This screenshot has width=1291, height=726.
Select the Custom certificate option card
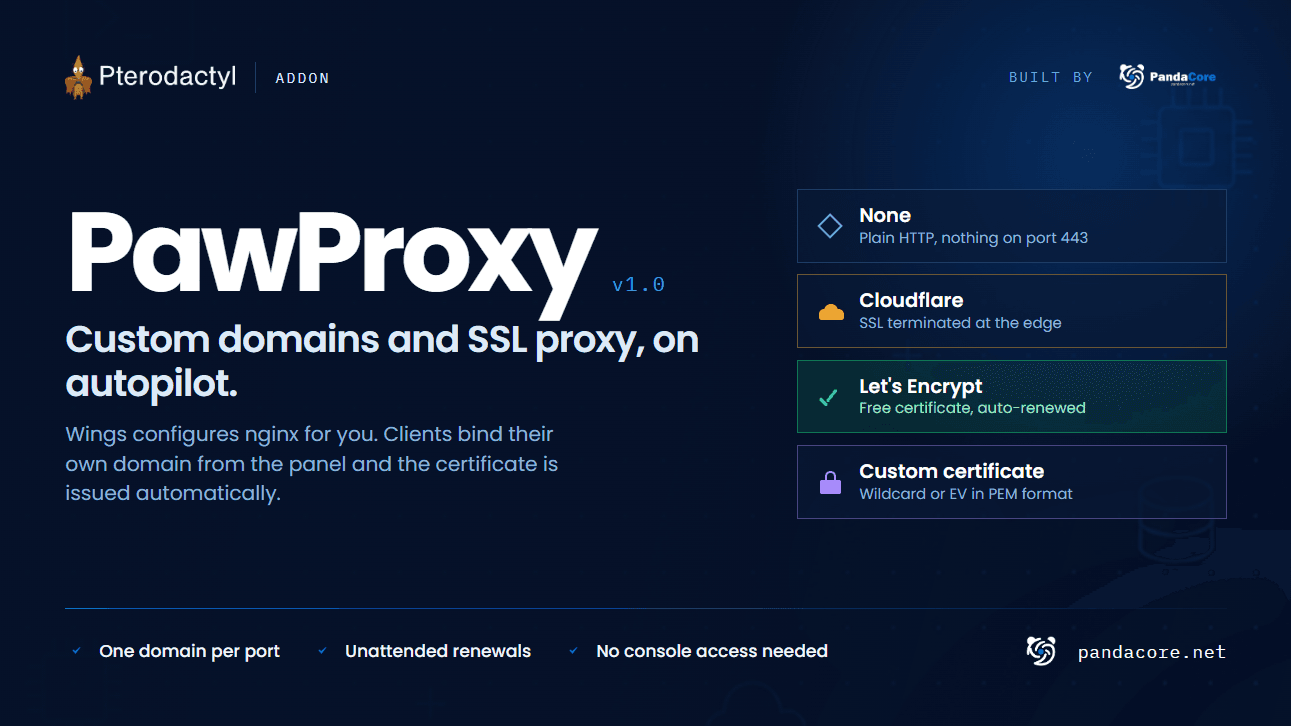coord(1011,482)
